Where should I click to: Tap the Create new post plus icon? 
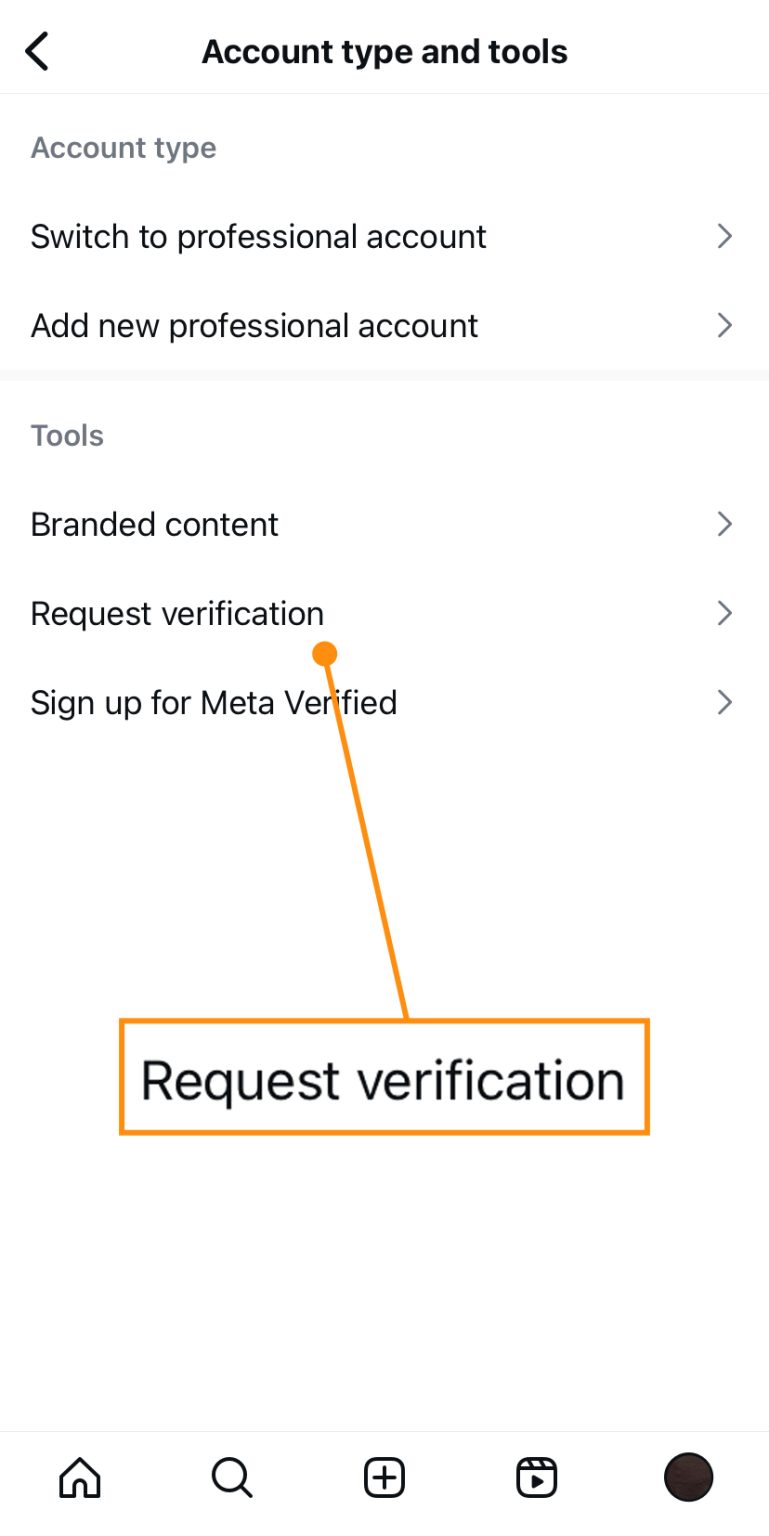pyautogui.click(x=384, y=1475)
